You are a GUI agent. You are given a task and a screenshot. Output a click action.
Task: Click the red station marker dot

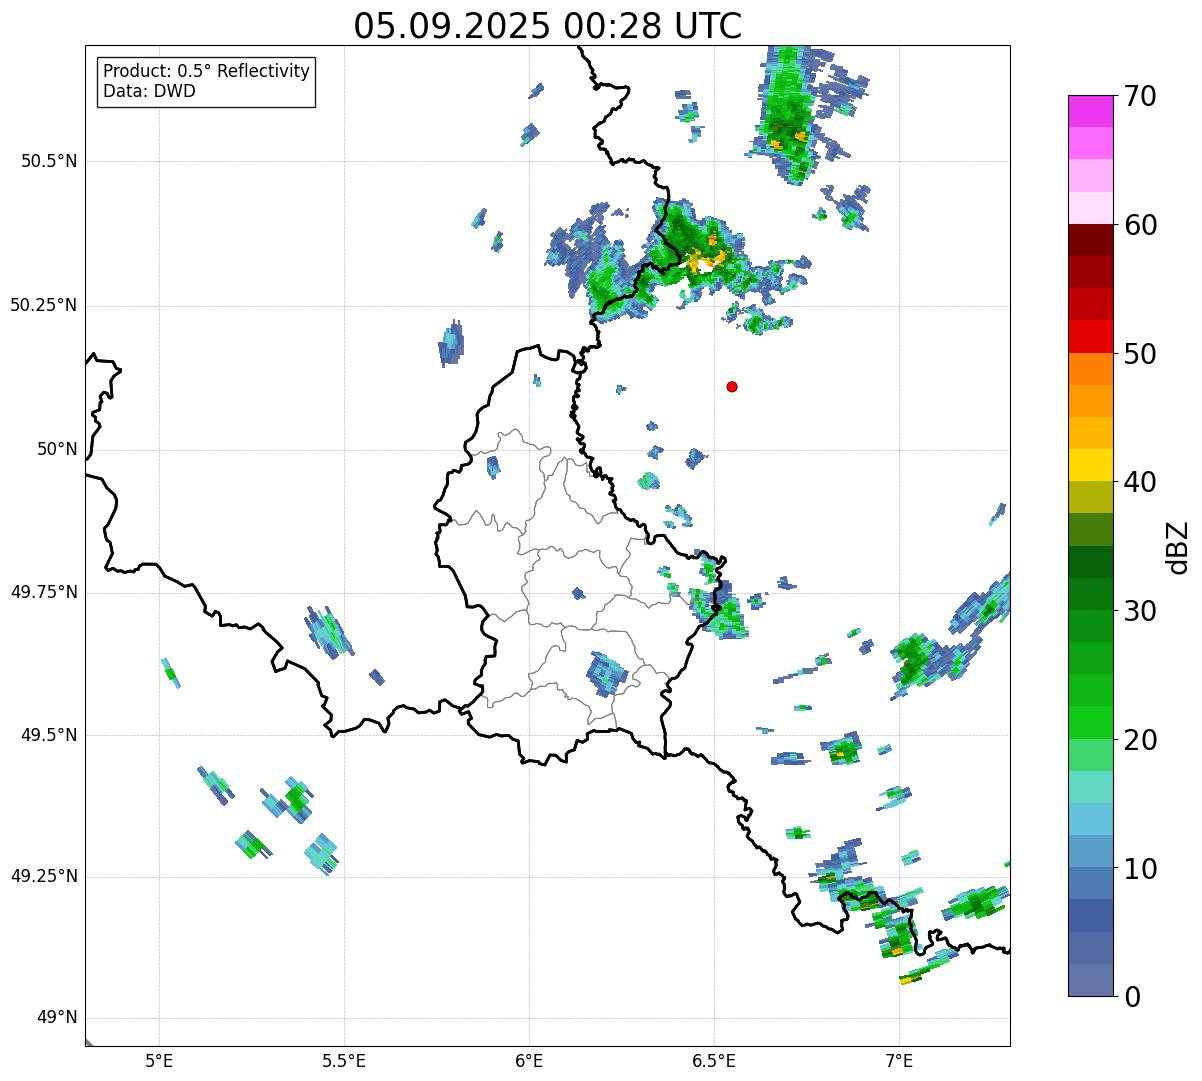(732, 386)
